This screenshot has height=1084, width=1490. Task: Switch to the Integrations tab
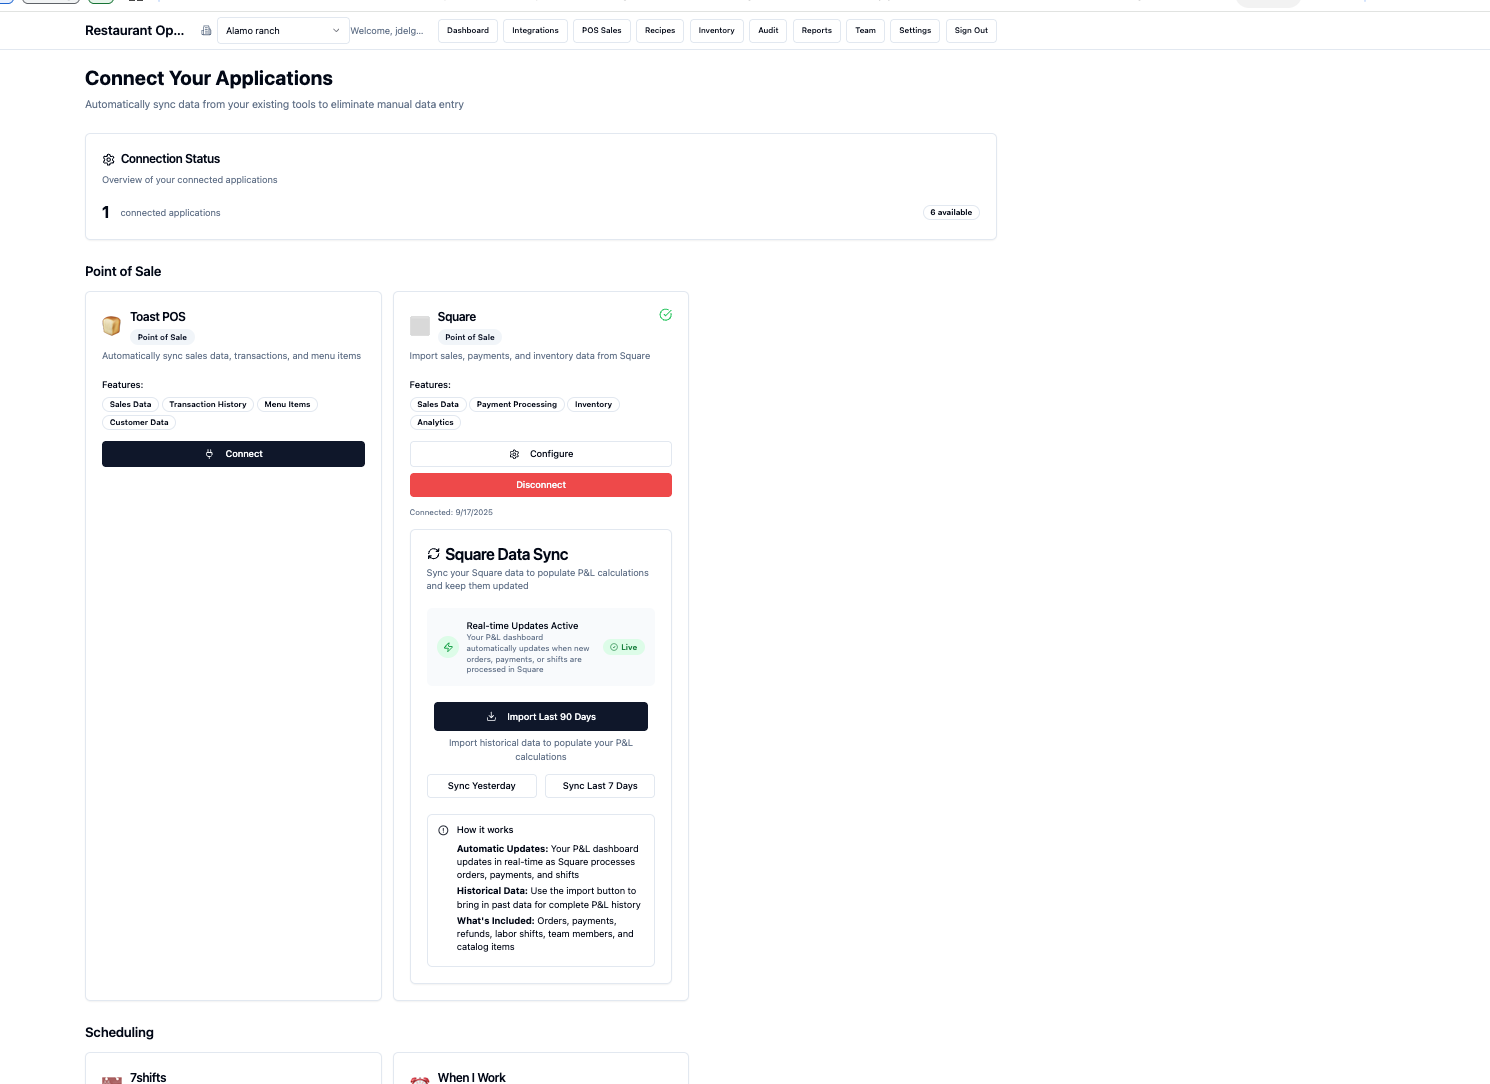[x=535, y=30]
